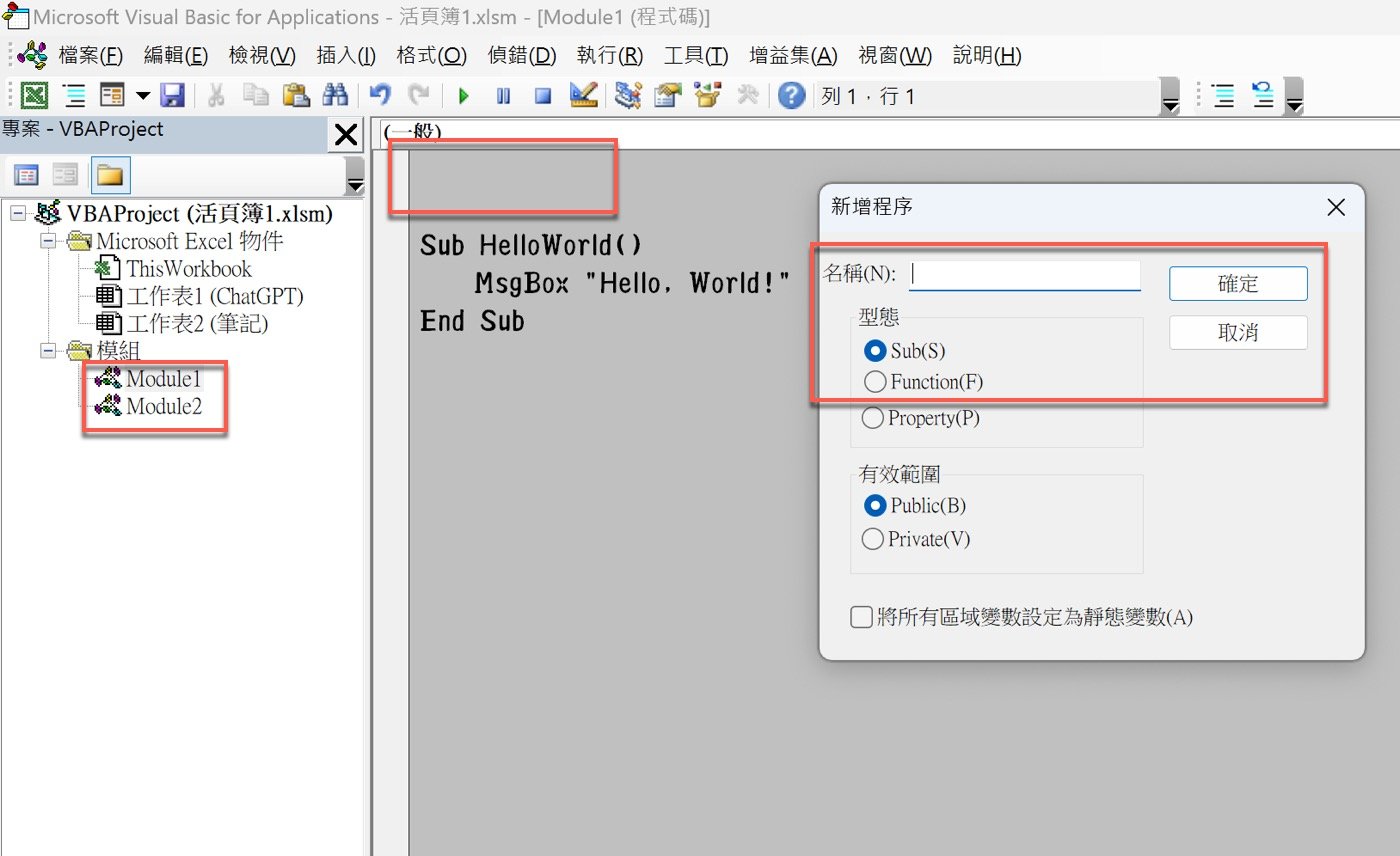Image resolution: width=1400 pixels, height=856 pixels.
Task: Choose the Private(V) scope option
Action: coord(874,539)
